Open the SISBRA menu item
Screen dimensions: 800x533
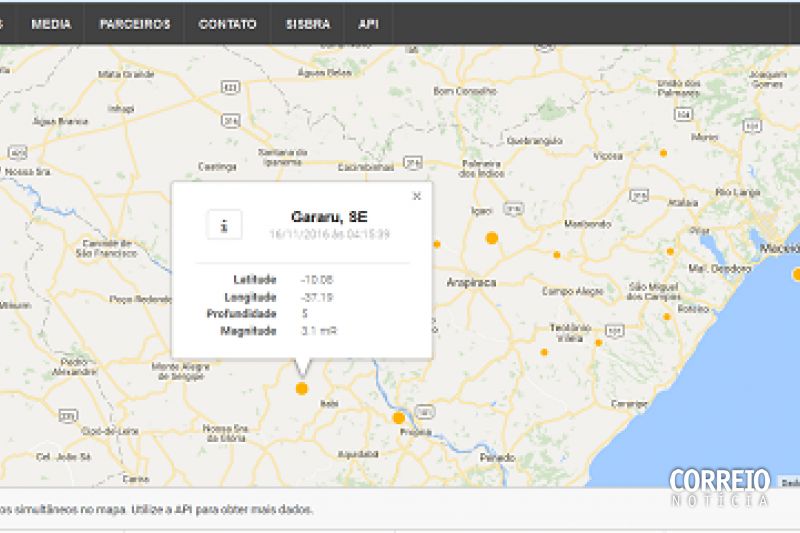pyautogui.click(x=308, y=24)
